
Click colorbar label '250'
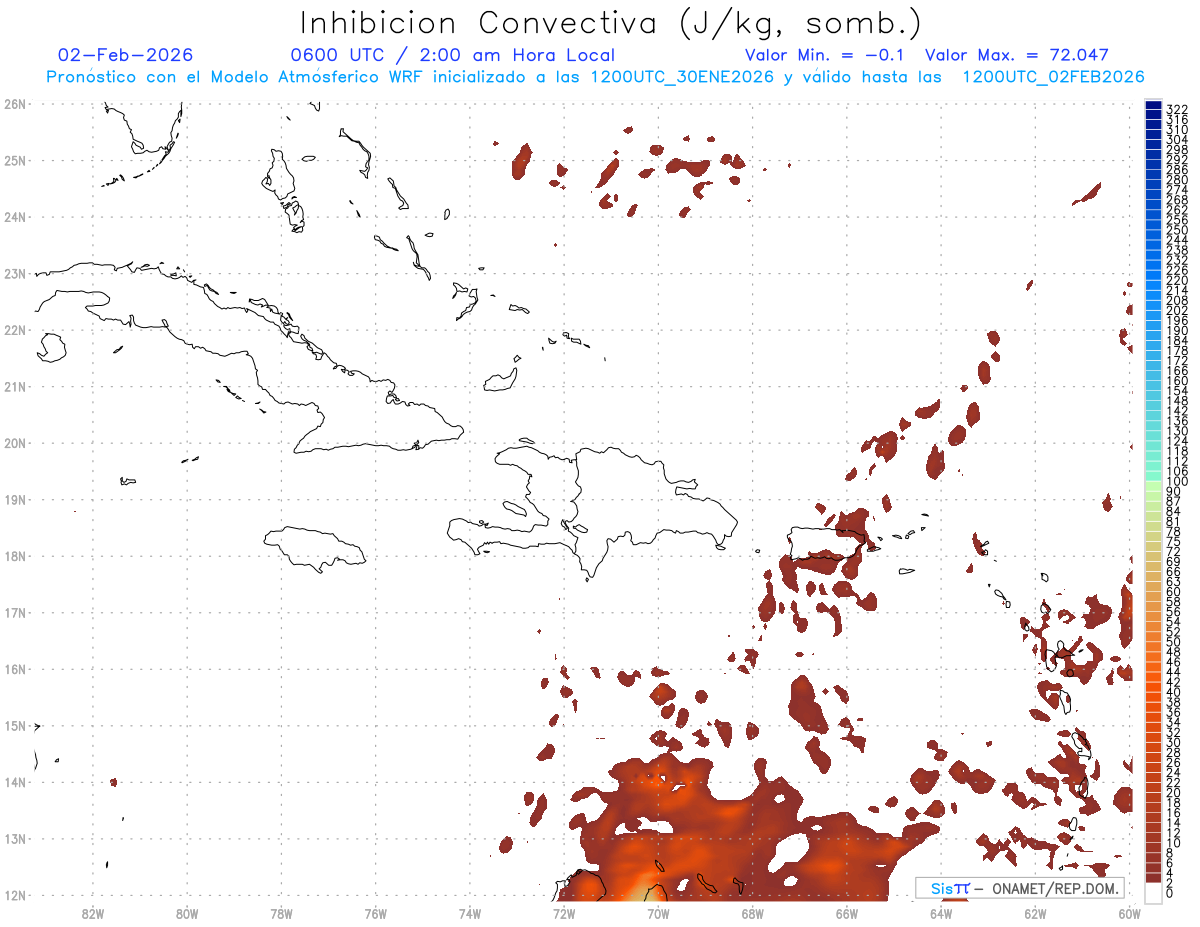(x=1177, y=231)
